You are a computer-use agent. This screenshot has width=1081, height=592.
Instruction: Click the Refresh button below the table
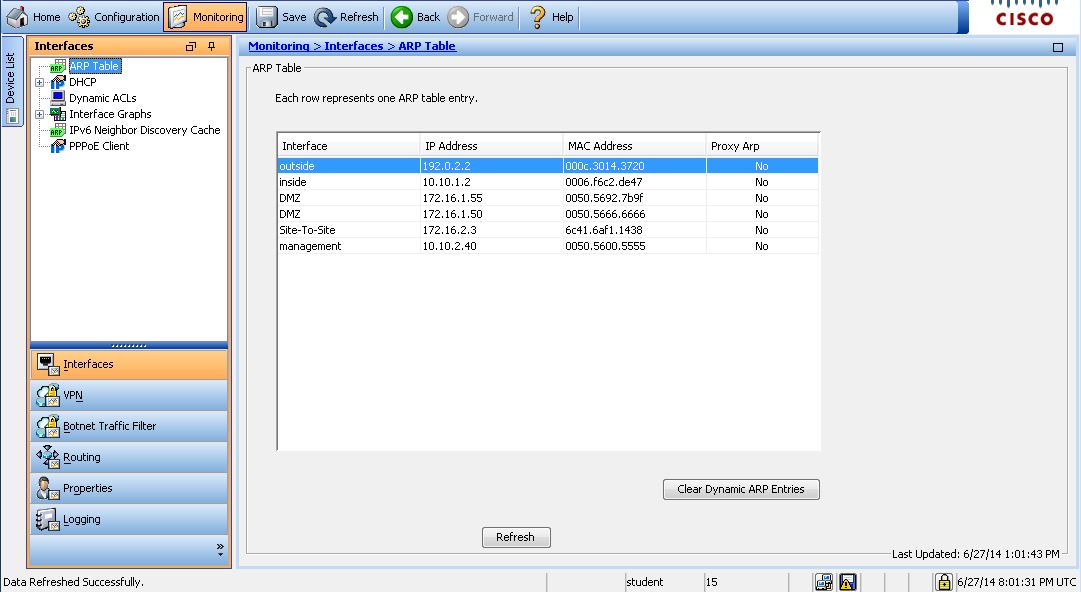(x=515, y=537)
